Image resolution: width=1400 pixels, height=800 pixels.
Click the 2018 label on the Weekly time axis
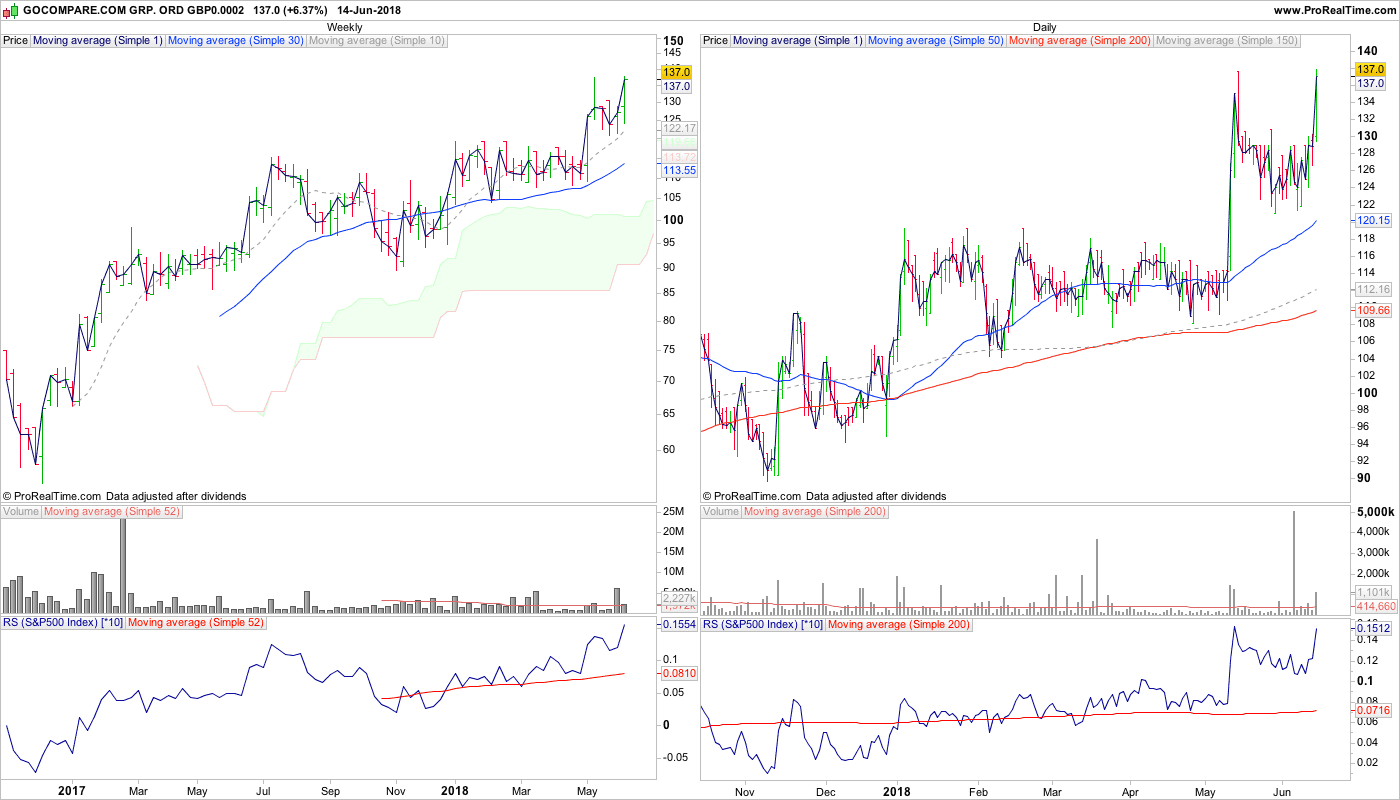tap(456, 790)
